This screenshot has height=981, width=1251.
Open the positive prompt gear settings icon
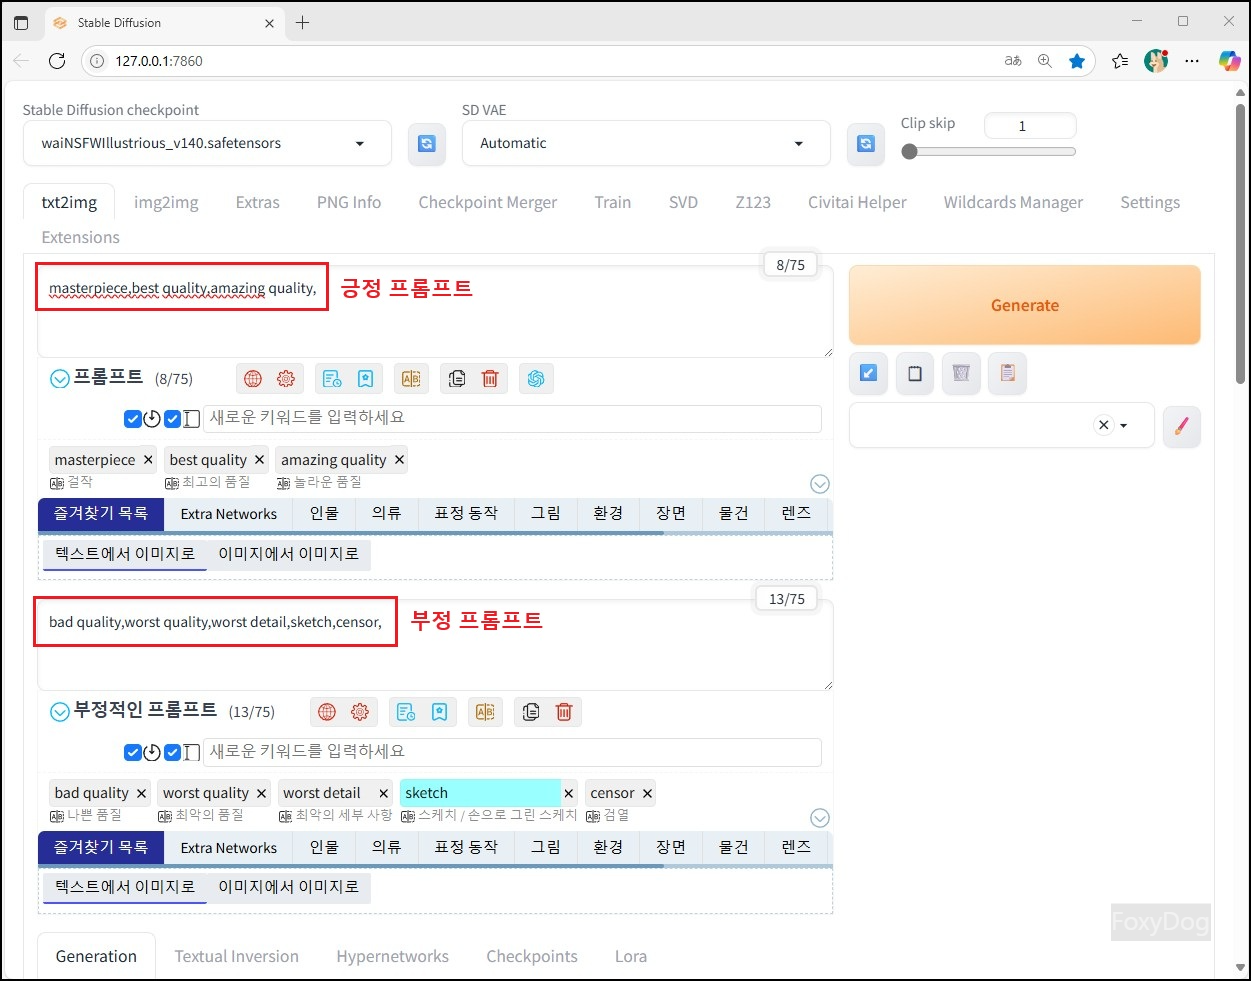(x=286, y=379)
